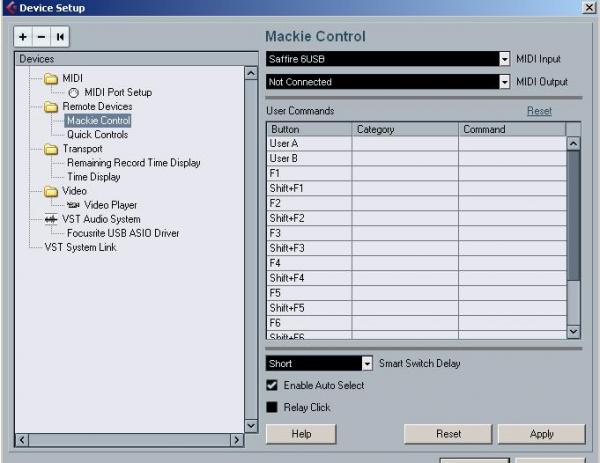The height and width of the screenshot is (463, 600).
Task: Click the Remote Devices folder icon
Action: pyautogui.click(x=51, y=106)
